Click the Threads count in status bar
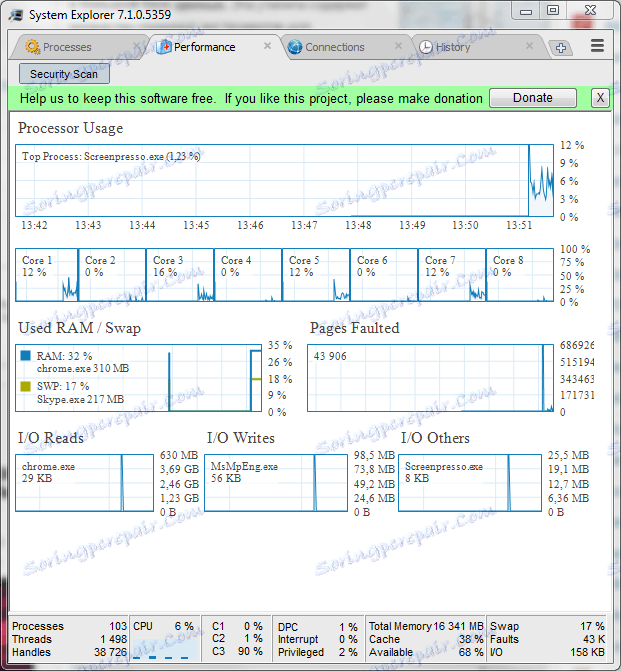621x671 pixels. coord(113,639)
